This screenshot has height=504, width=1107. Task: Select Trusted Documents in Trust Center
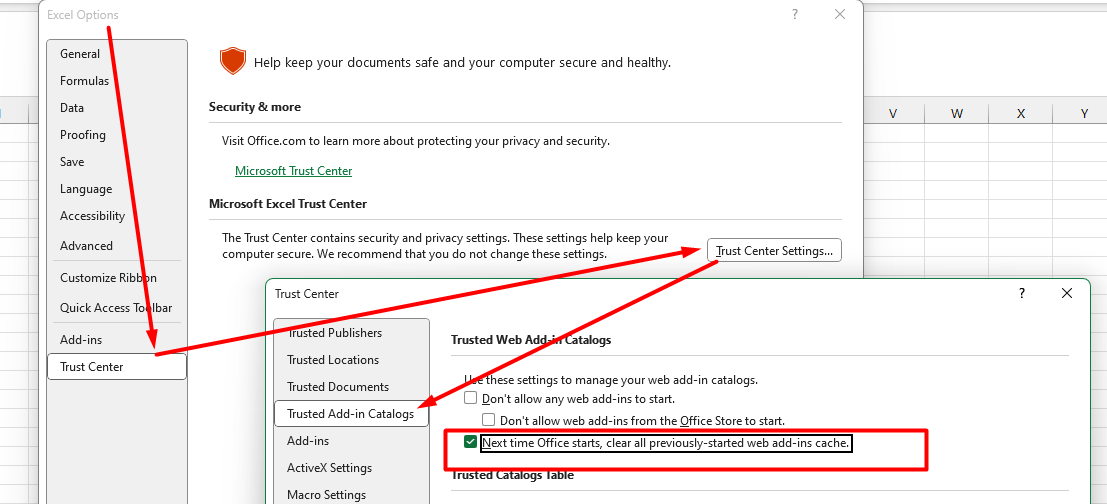point(352,387)
